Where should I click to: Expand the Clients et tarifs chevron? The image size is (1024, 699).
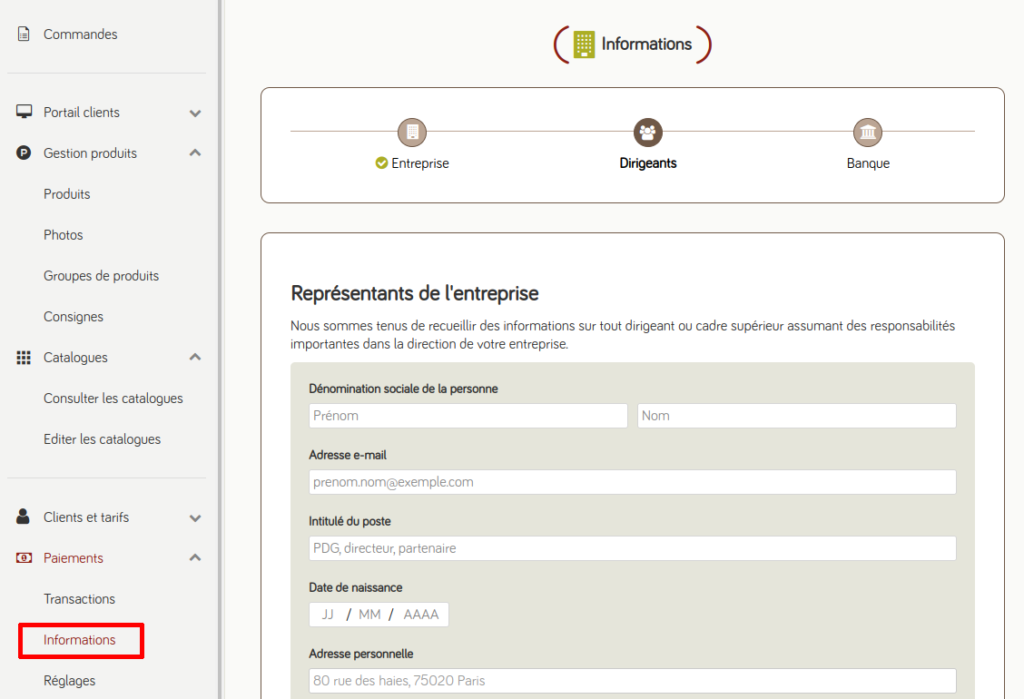click(195, 518)
